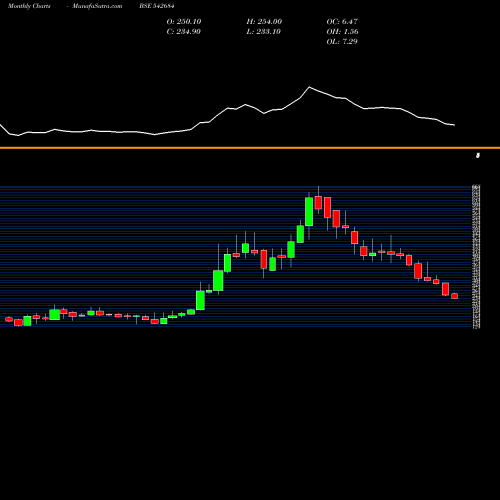Image resolution: width=500 pixels, height=500 pixels.
Task: Click the tallest green candlestick near the chart top
Action: click(x=309, y=212)
